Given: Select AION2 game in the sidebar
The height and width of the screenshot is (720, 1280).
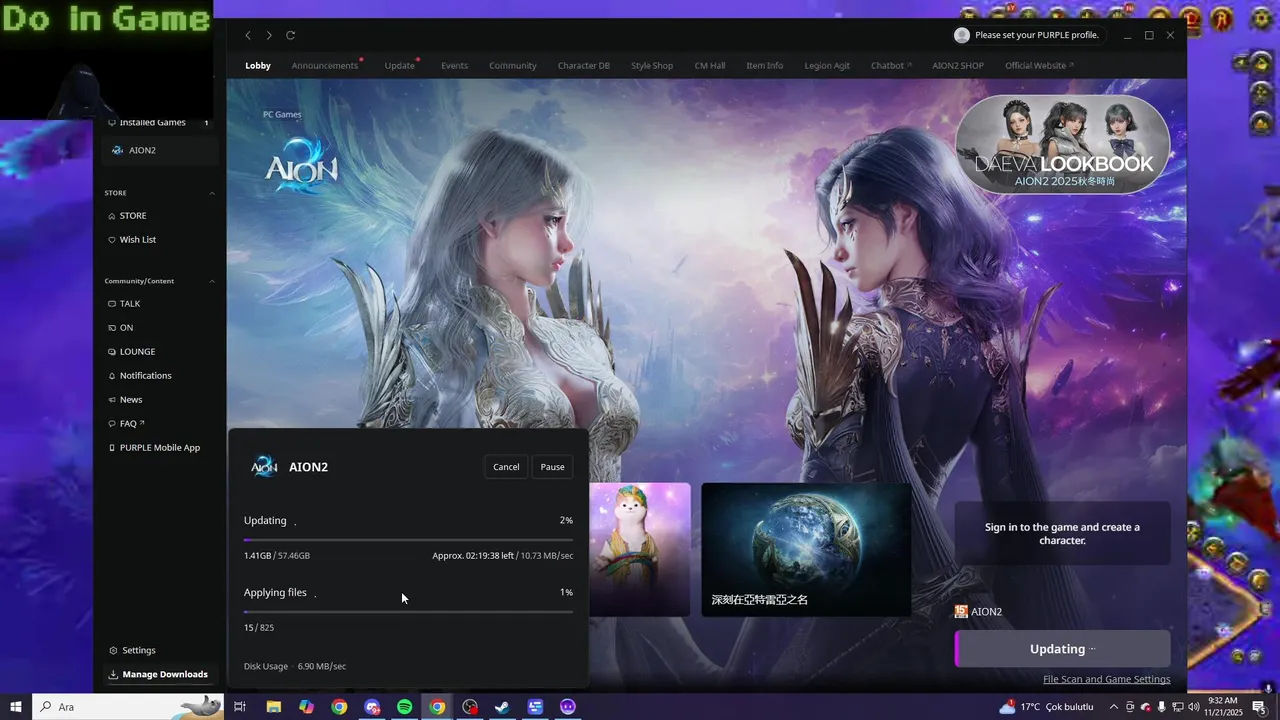Looking at the screenshot, I should tap(160, 150).
